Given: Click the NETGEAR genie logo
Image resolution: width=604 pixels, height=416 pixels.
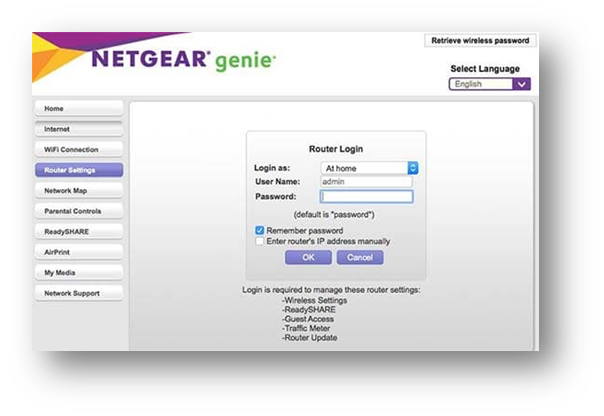Looking at the screenshot, I should coord(184,60).
